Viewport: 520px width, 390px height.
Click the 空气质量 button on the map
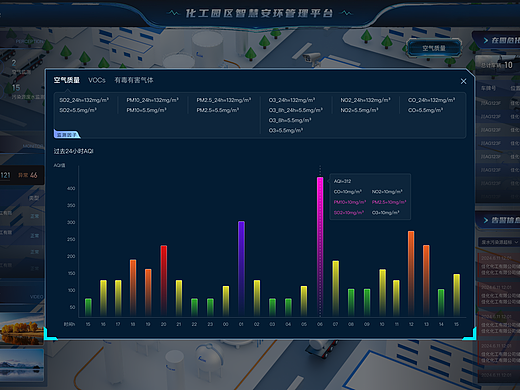(434, 48)
